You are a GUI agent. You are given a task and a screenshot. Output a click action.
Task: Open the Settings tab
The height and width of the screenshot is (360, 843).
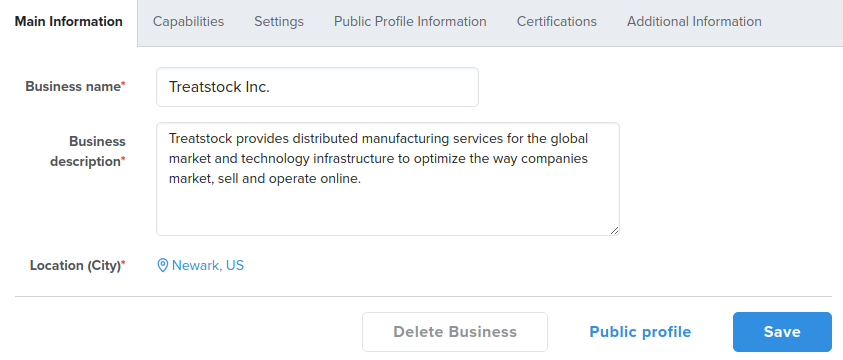(279, 22)
